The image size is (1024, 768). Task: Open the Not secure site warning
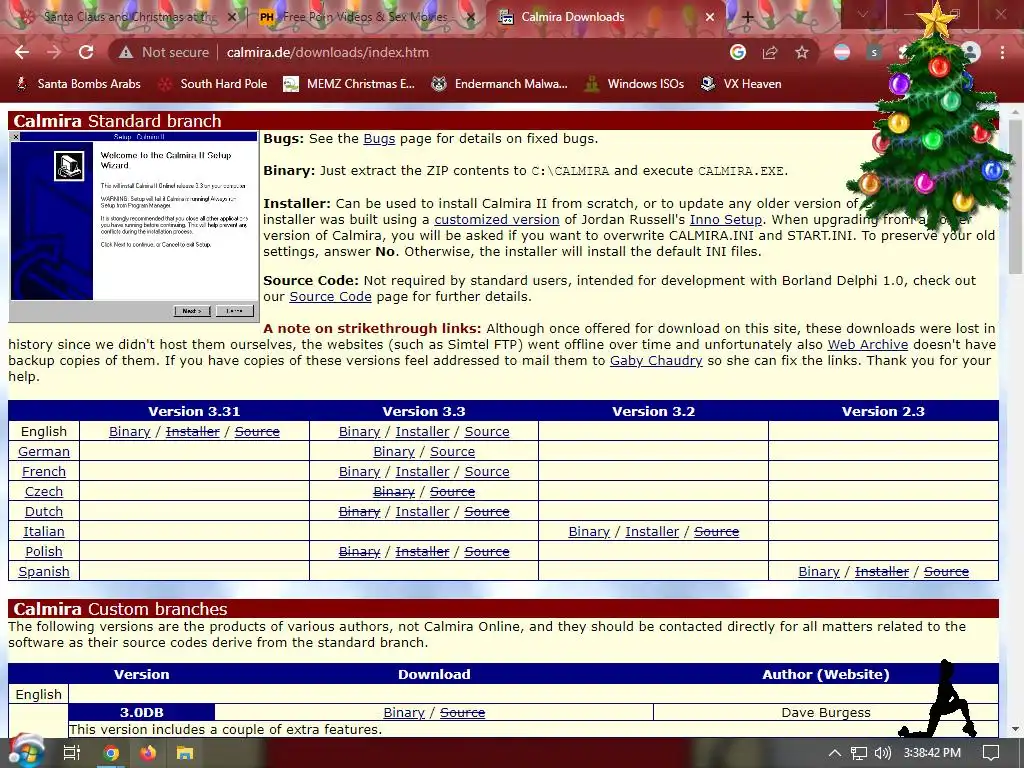(x=163, y=52)
